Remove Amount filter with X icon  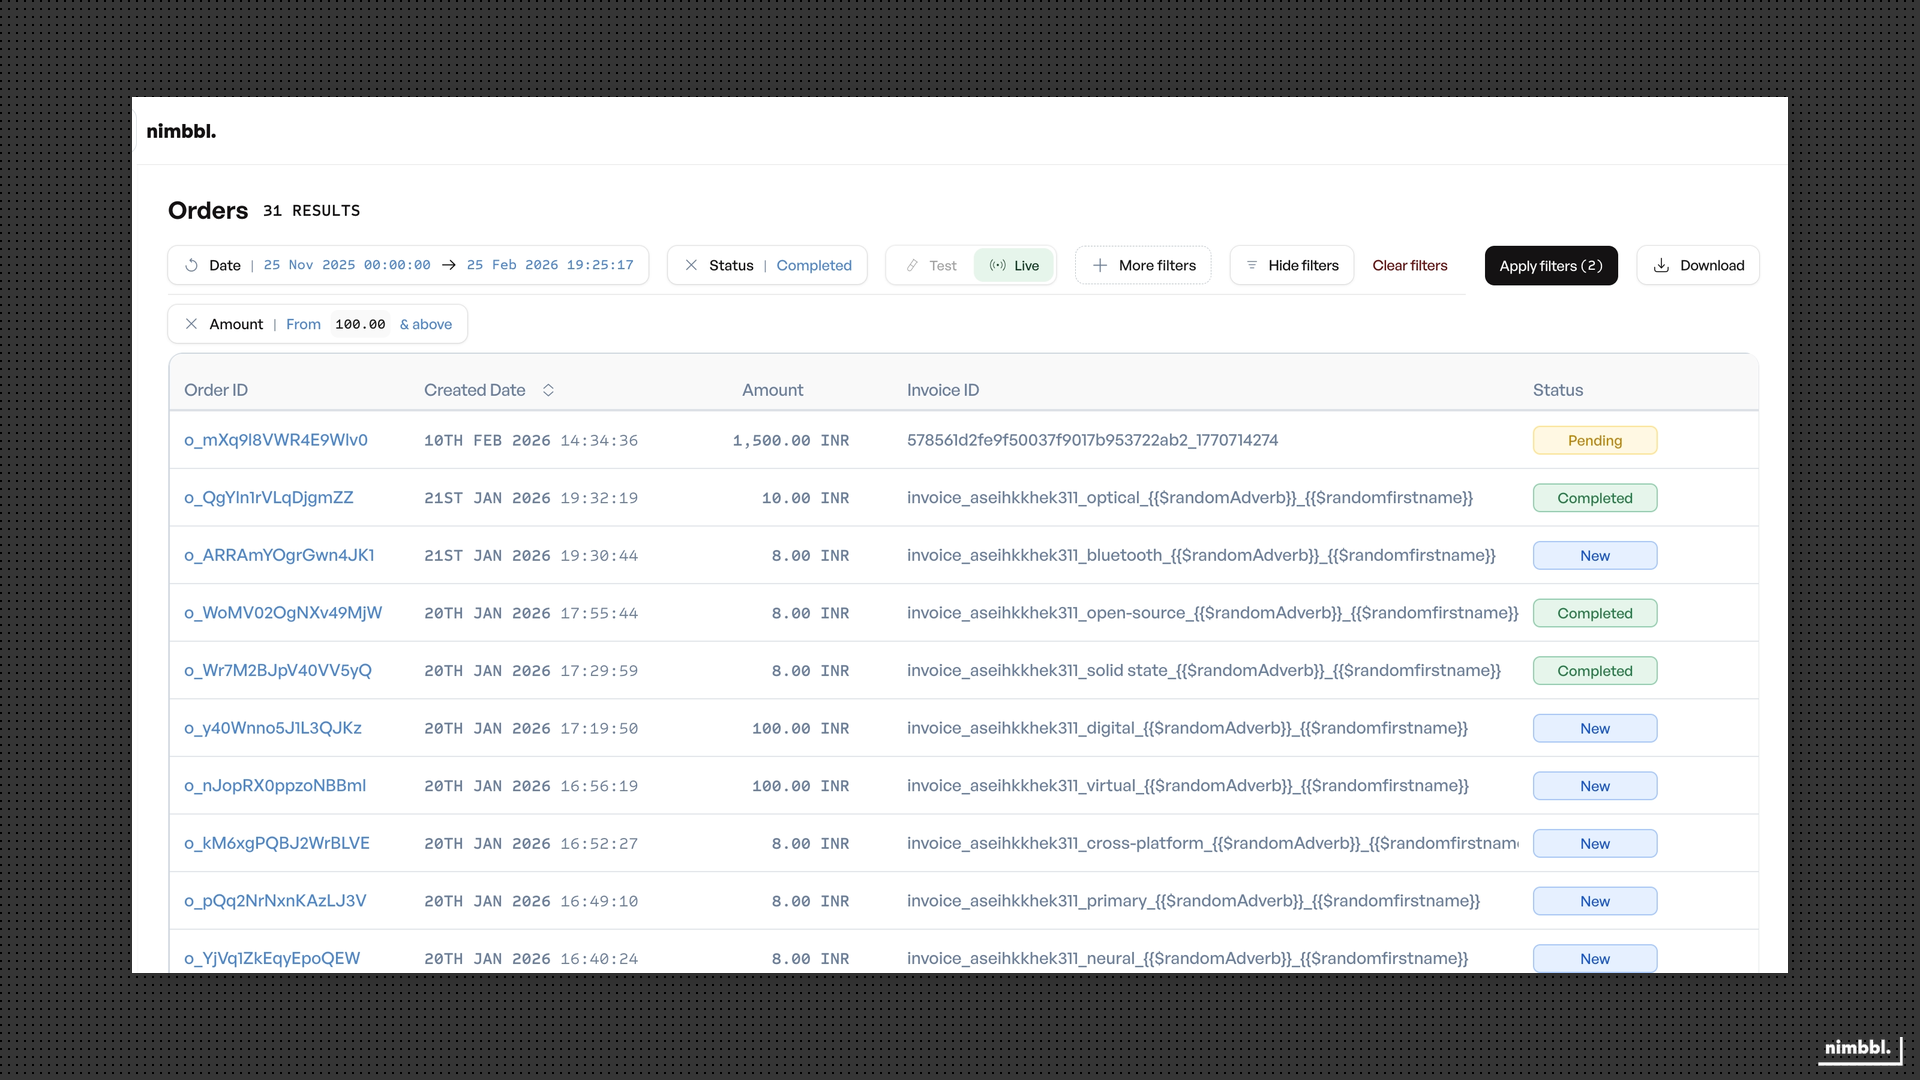coord(191,324)
